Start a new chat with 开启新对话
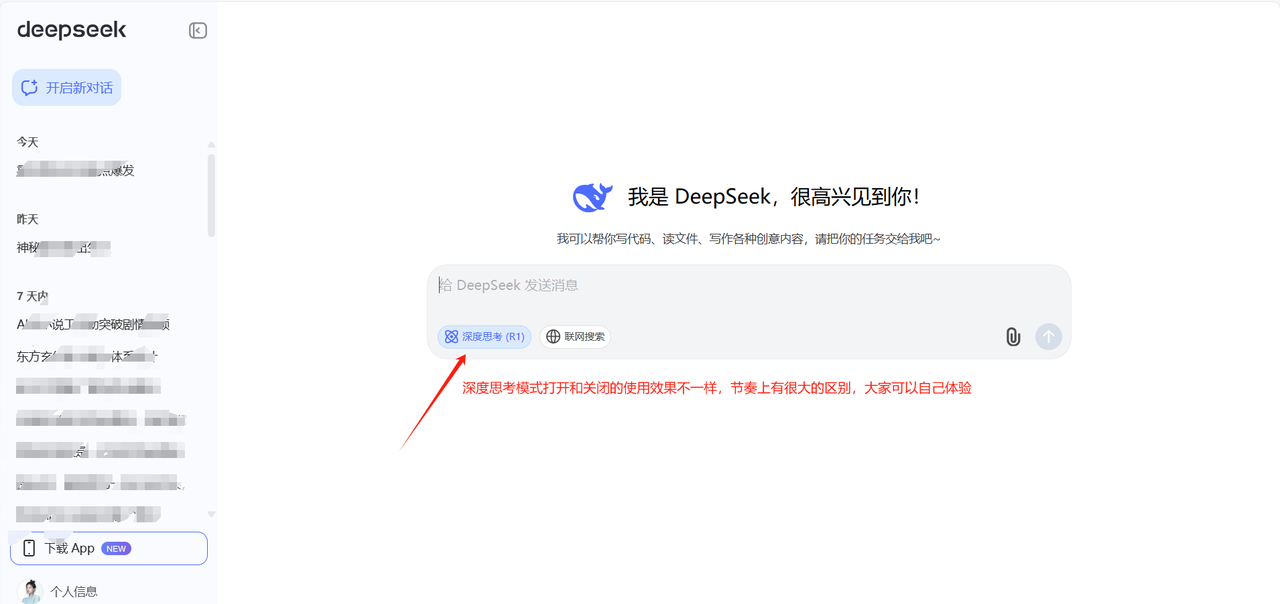 pos(67,88)
